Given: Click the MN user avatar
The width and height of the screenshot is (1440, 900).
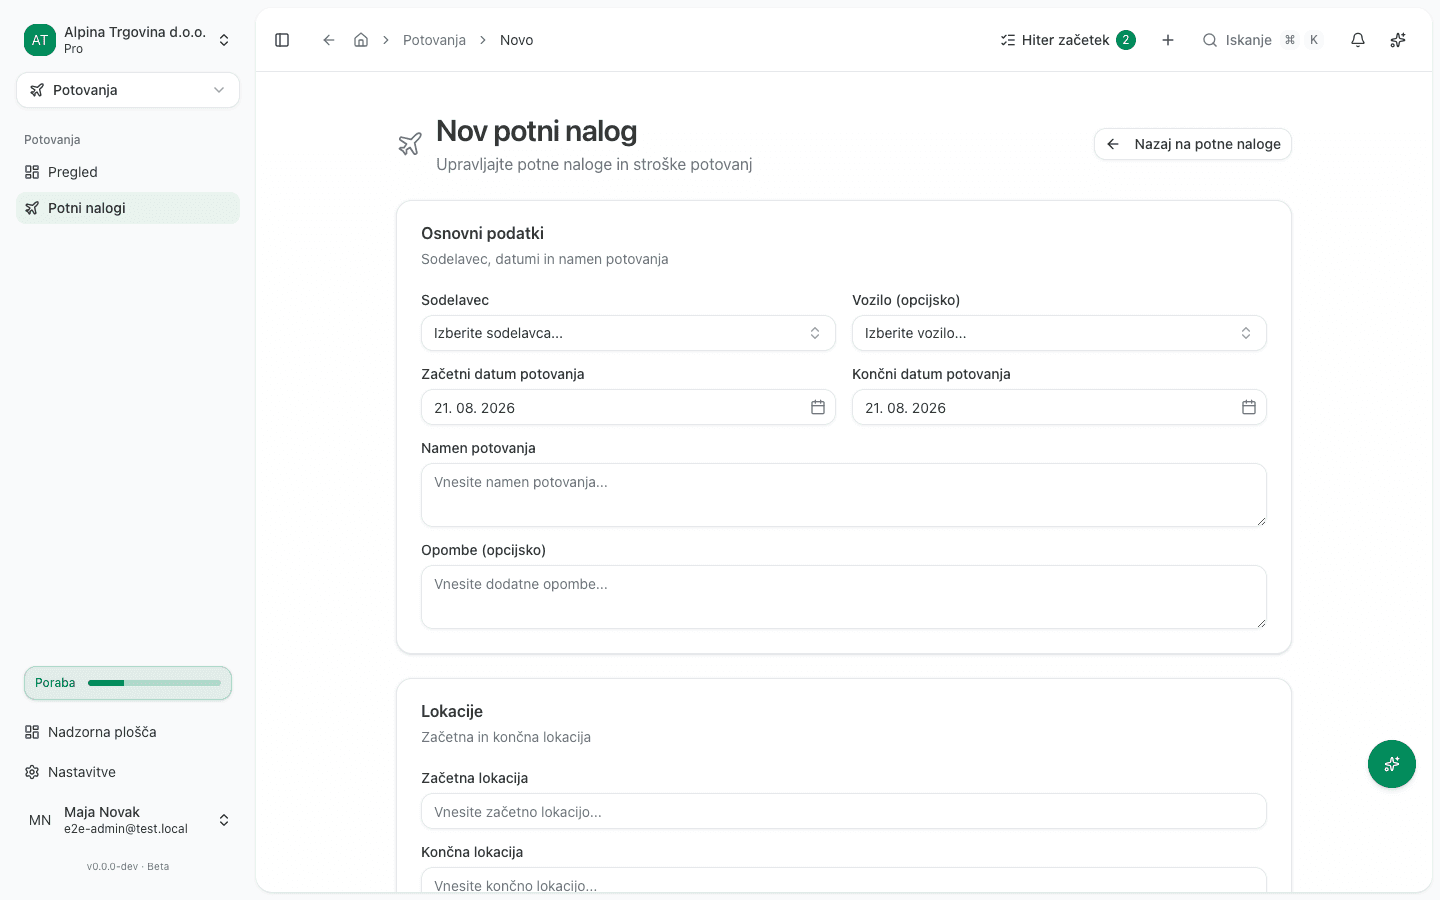Looking at the screenshot, I should (x=40, y=820).
